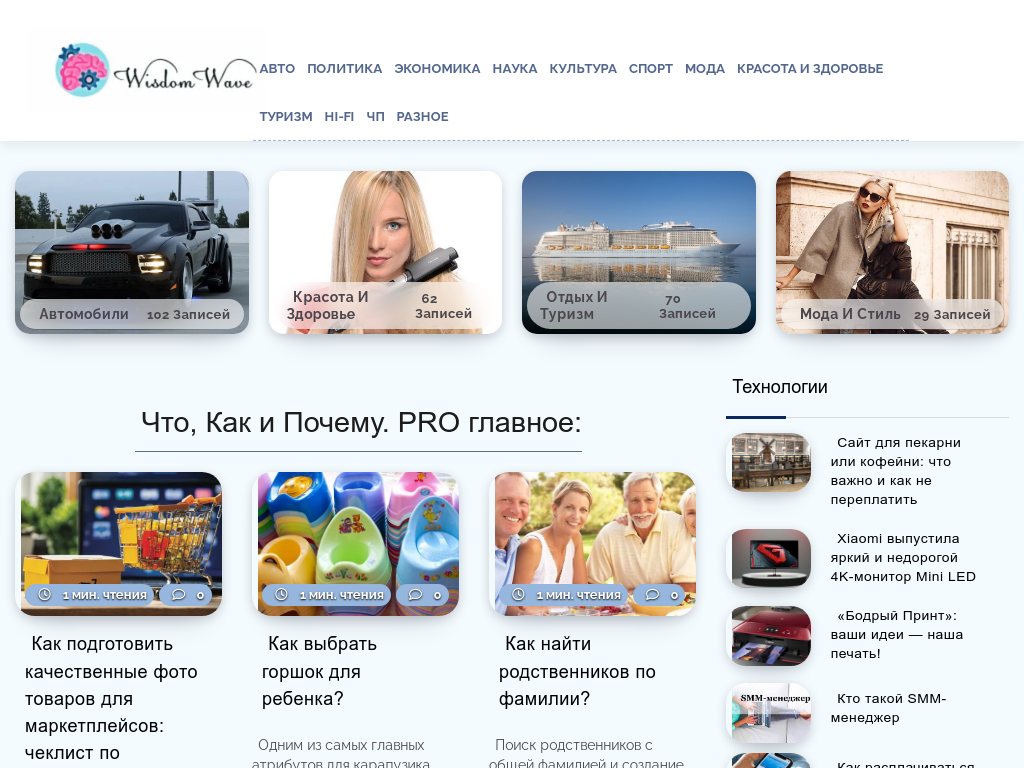Open bakery site article thumbnail

[x=771, y=462]
